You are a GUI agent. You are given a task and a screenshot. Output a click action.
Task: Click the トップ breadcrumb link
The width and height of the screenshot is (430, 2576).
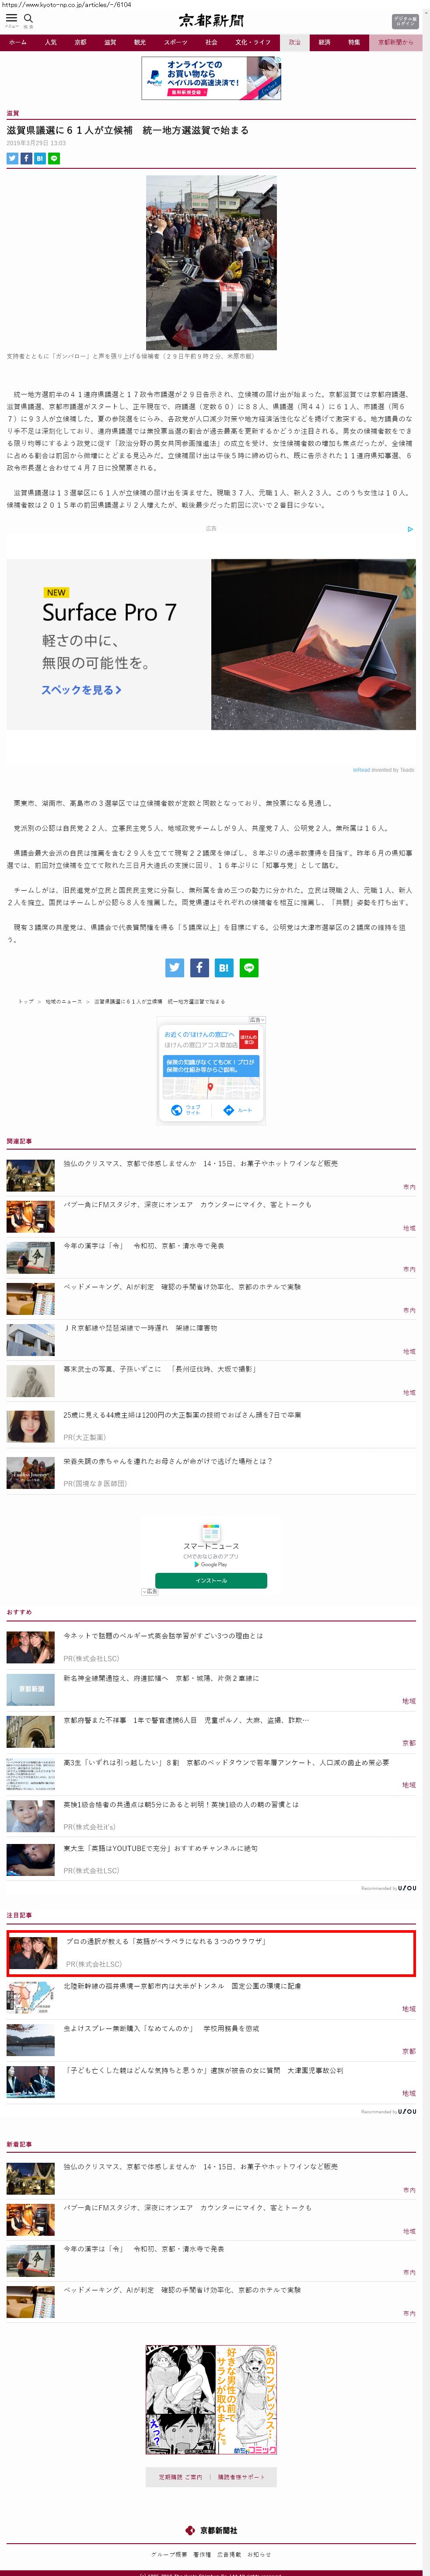[x=25, y=1001]
